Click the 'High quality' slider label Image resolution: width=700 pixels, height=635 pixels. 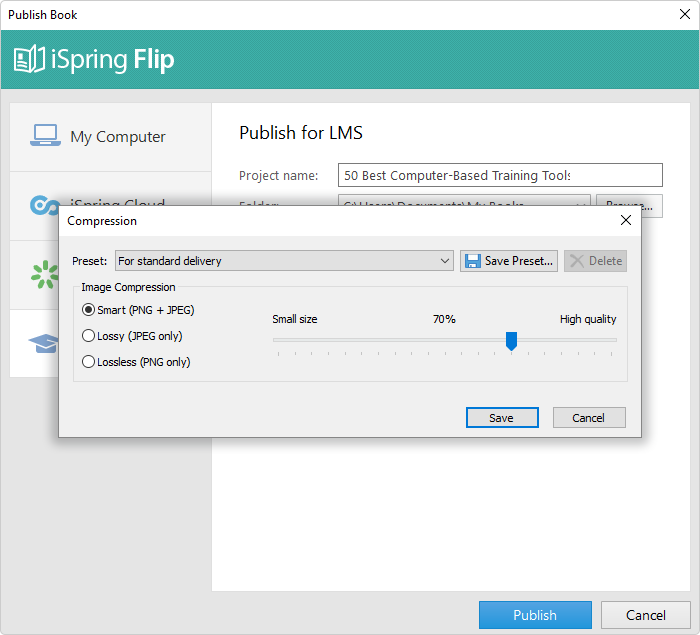588,319
